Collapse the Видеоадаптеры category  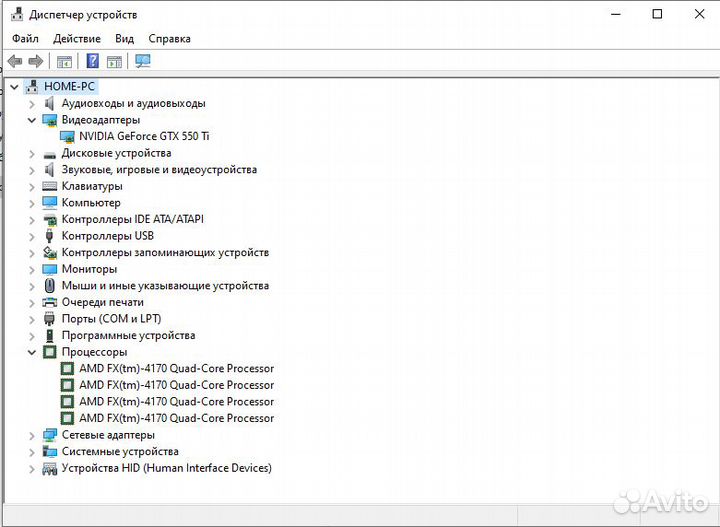pyautogui.click(x=32, y=120)
